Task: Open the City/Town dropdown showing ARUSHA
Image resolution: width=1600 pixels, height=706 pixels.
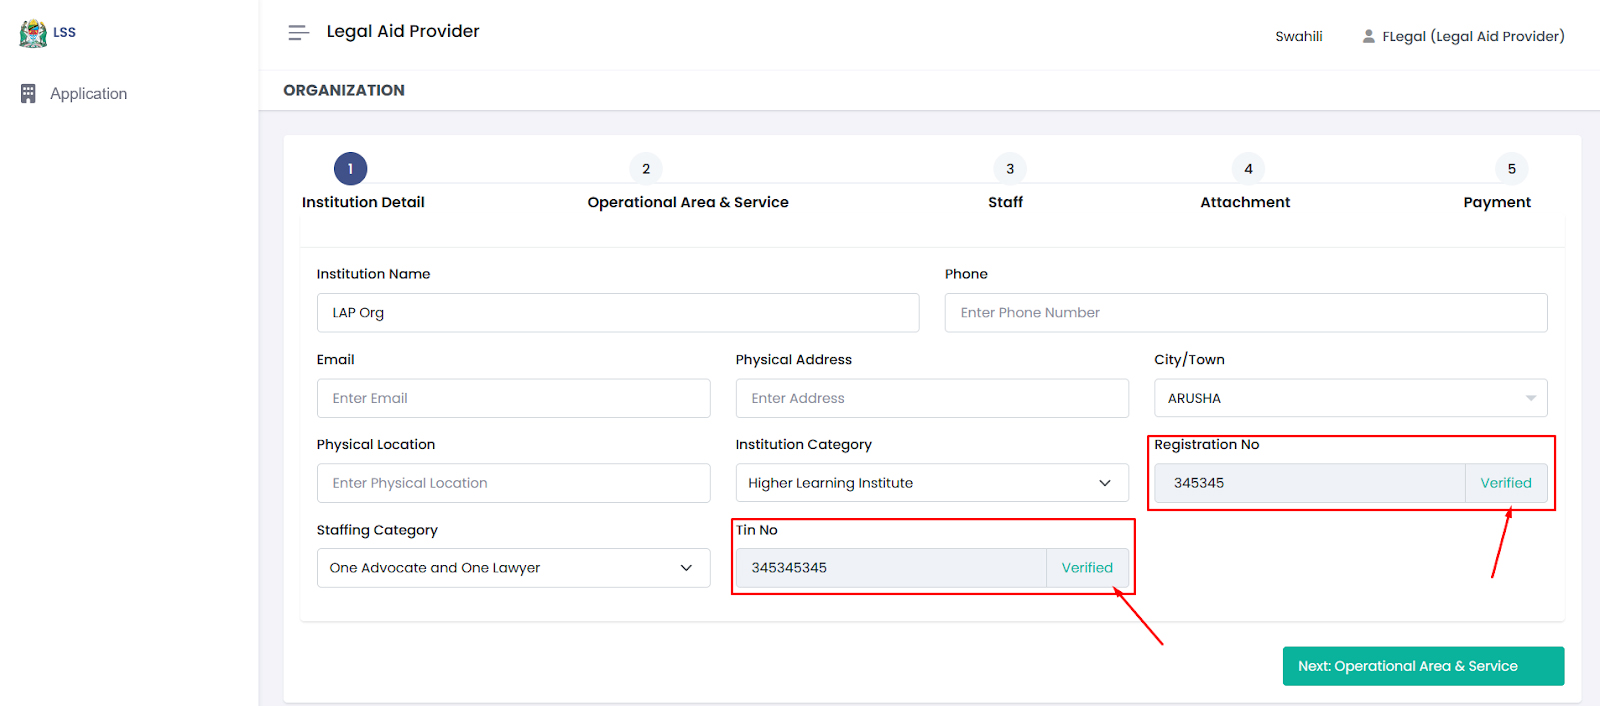Action: pos(1350,398)
